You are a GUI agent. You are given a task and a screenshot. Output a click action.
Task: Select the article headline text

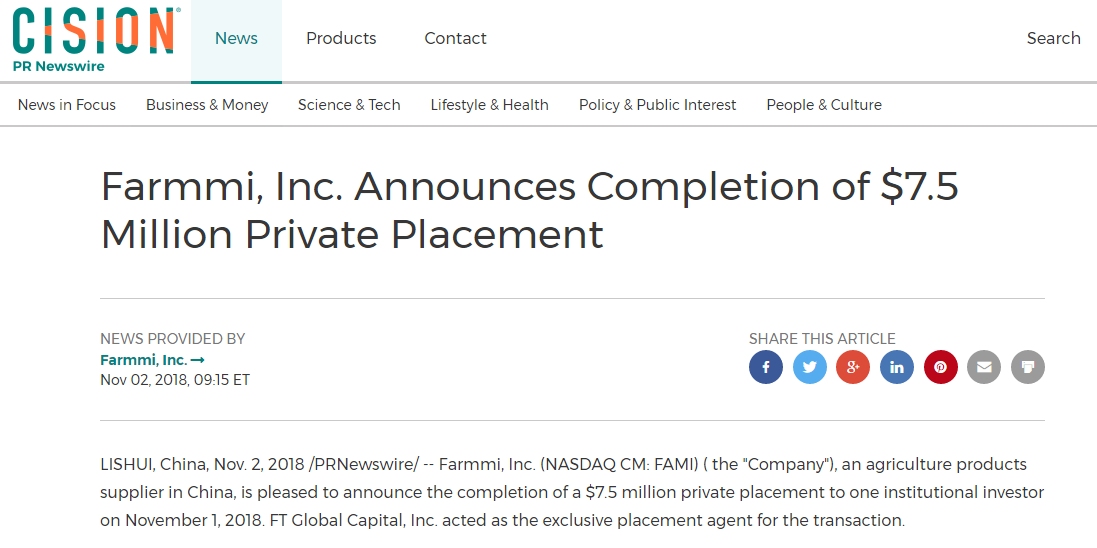530,210
